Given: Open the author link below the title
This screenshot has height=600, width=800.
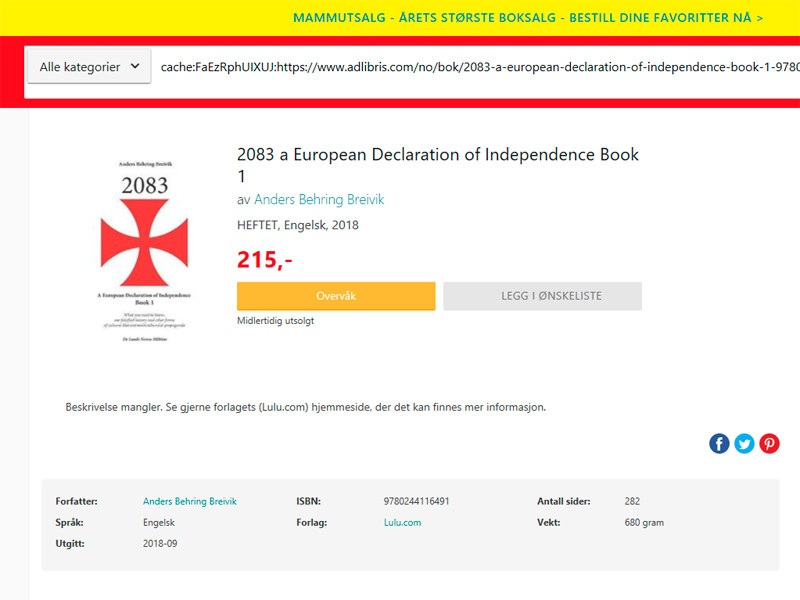Looking at the screenshot, I should pyautogui.click(x=319, y=200).
